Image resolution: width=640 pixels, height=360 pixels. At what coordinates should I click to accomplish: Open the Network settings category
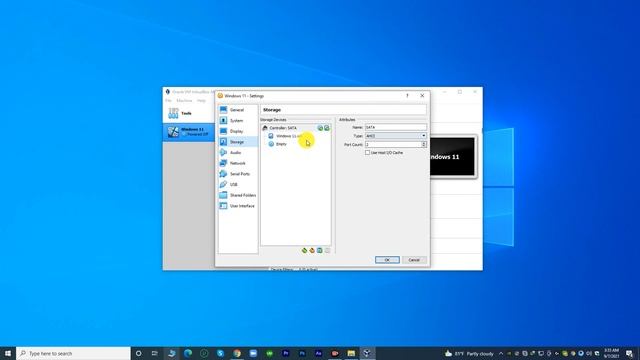click(x=238, y=163)
